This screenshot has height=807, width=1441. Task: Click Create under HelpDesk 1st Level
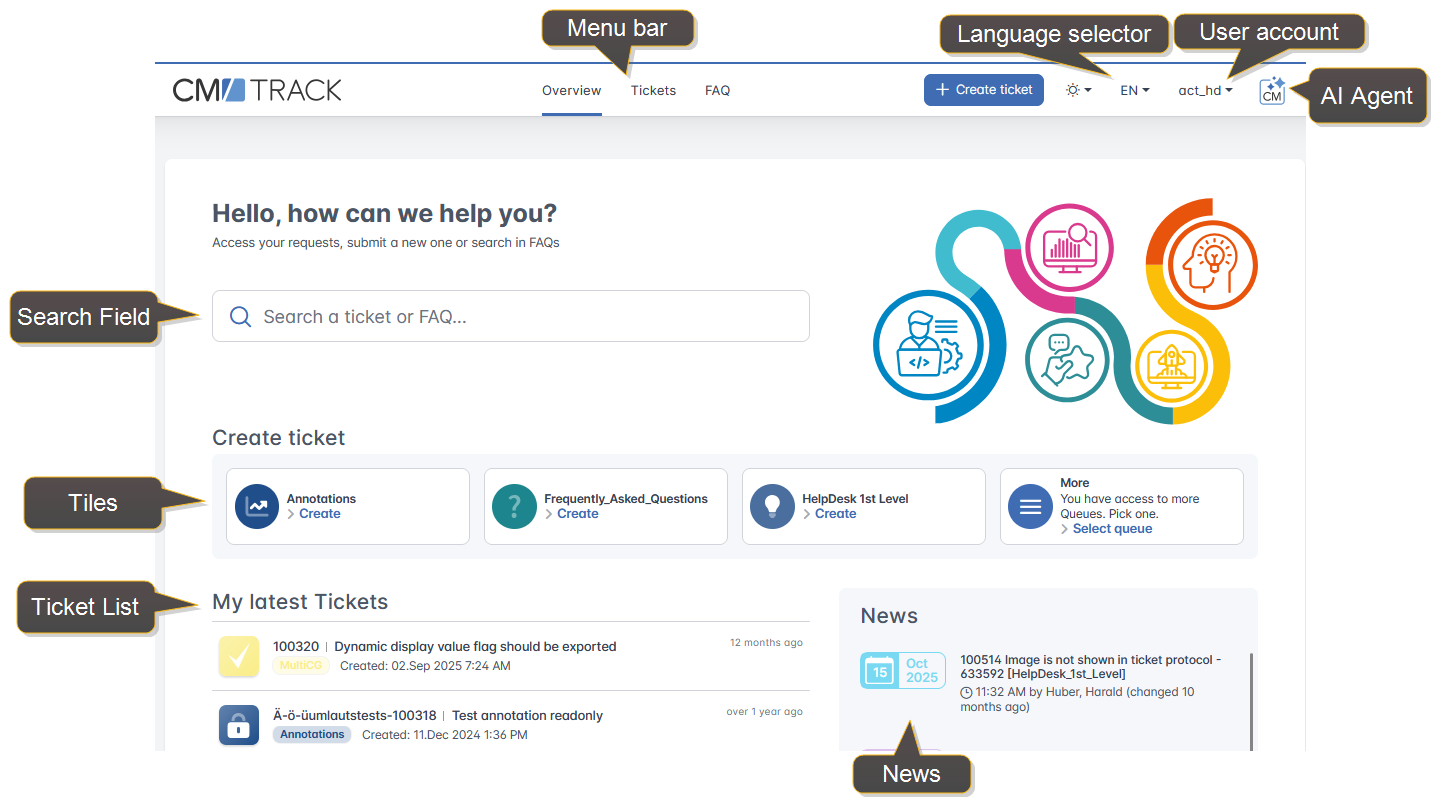click(836, 514)
